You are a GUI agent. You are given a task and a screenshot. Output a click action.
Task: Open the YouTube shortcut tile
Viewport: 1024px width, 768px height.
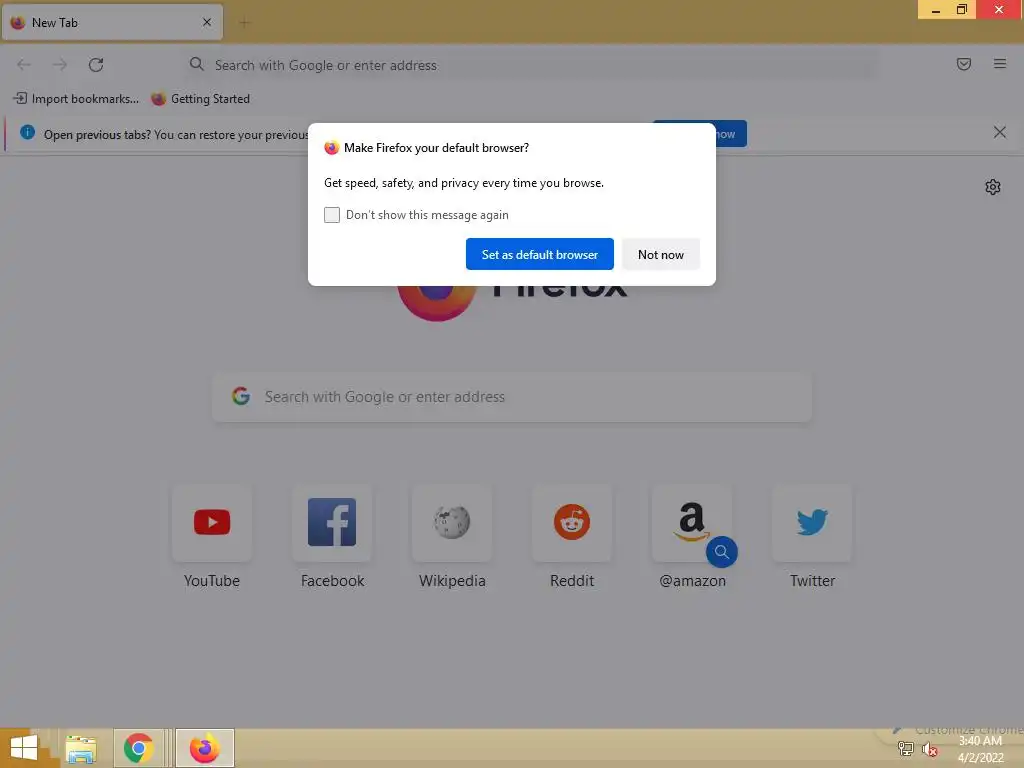tap(212, 523)
